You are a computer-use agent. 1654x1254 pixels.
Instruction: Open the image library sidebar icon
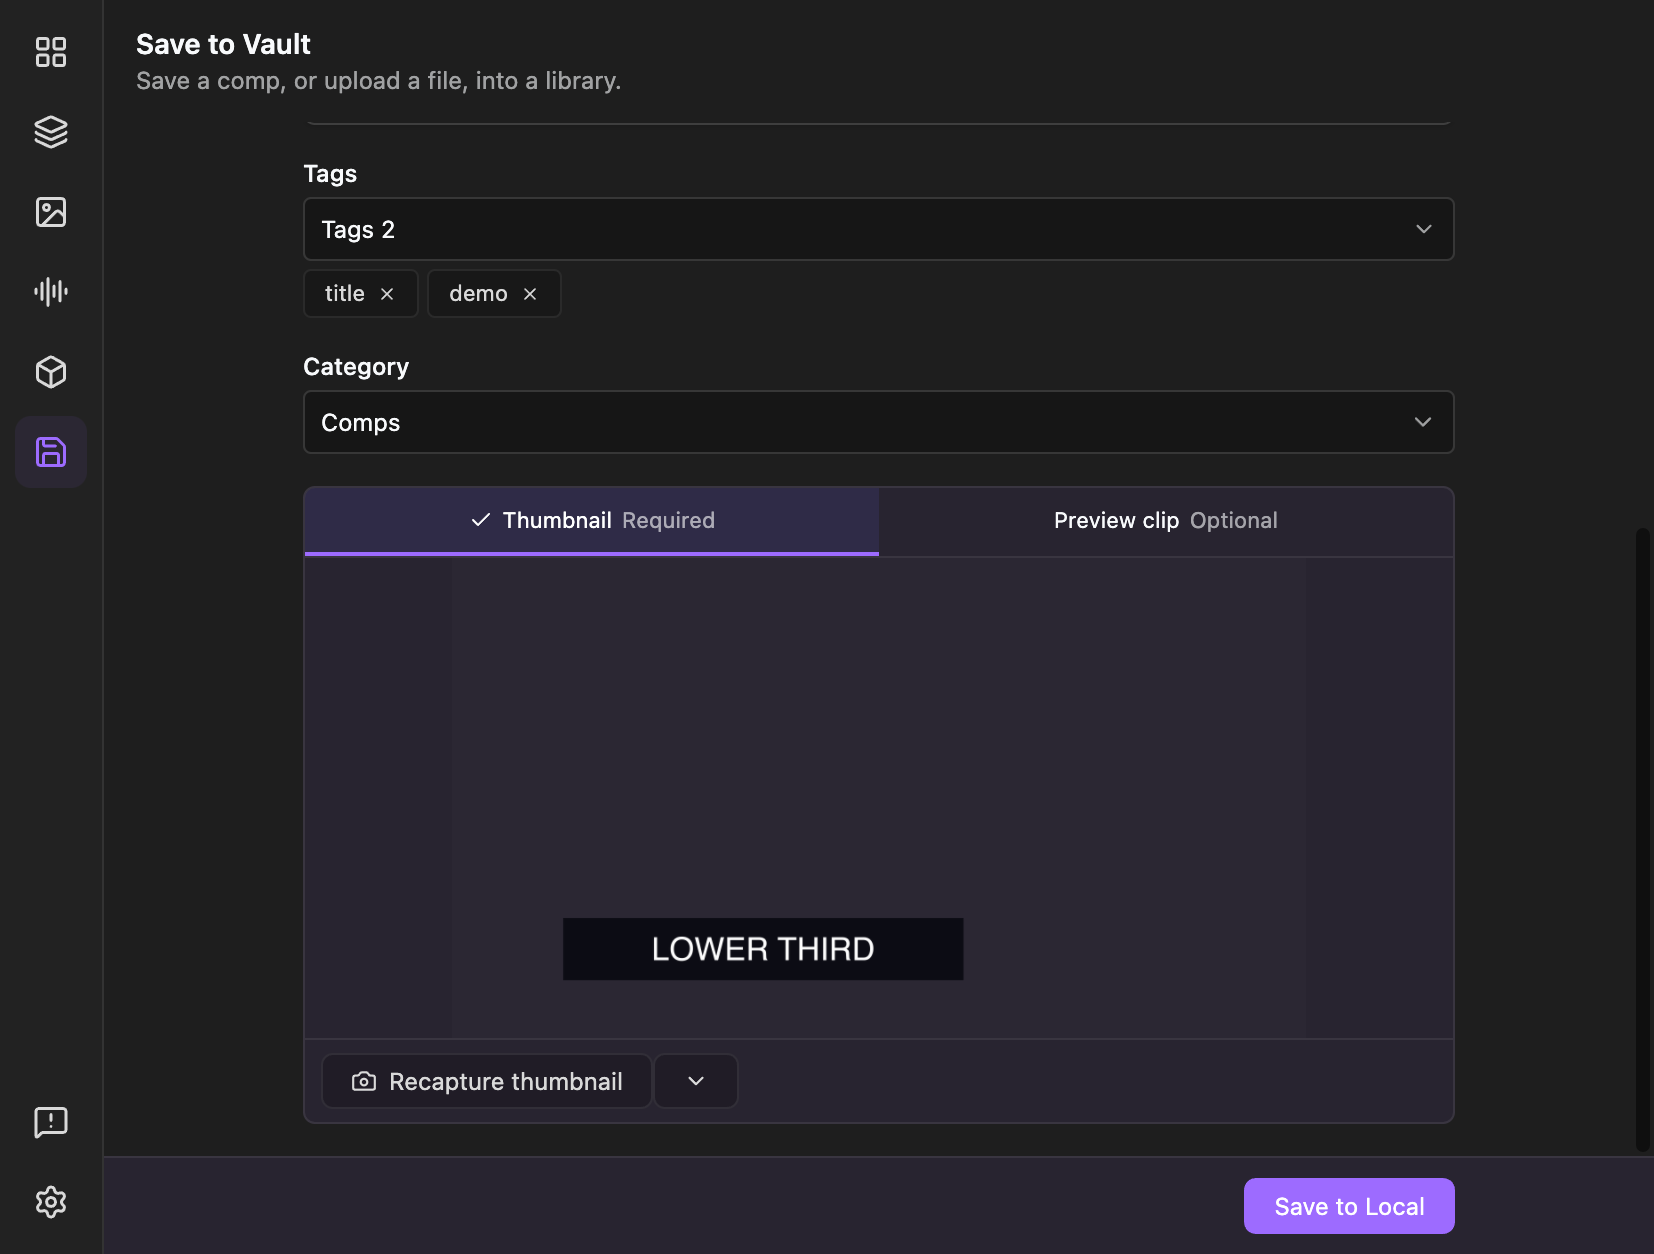point(51,212)
